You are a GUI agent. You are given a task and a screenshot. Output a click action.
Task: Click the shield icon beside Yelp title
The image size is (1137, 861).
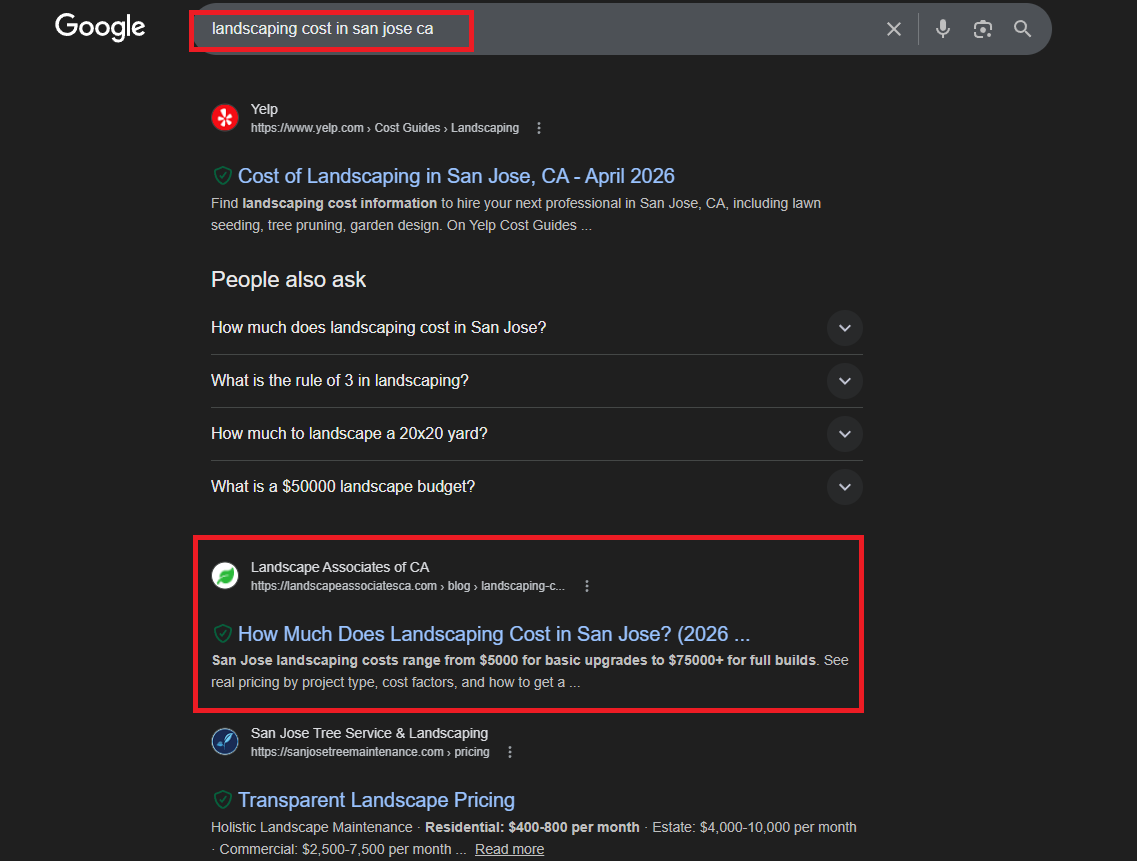tap(223, 176)
